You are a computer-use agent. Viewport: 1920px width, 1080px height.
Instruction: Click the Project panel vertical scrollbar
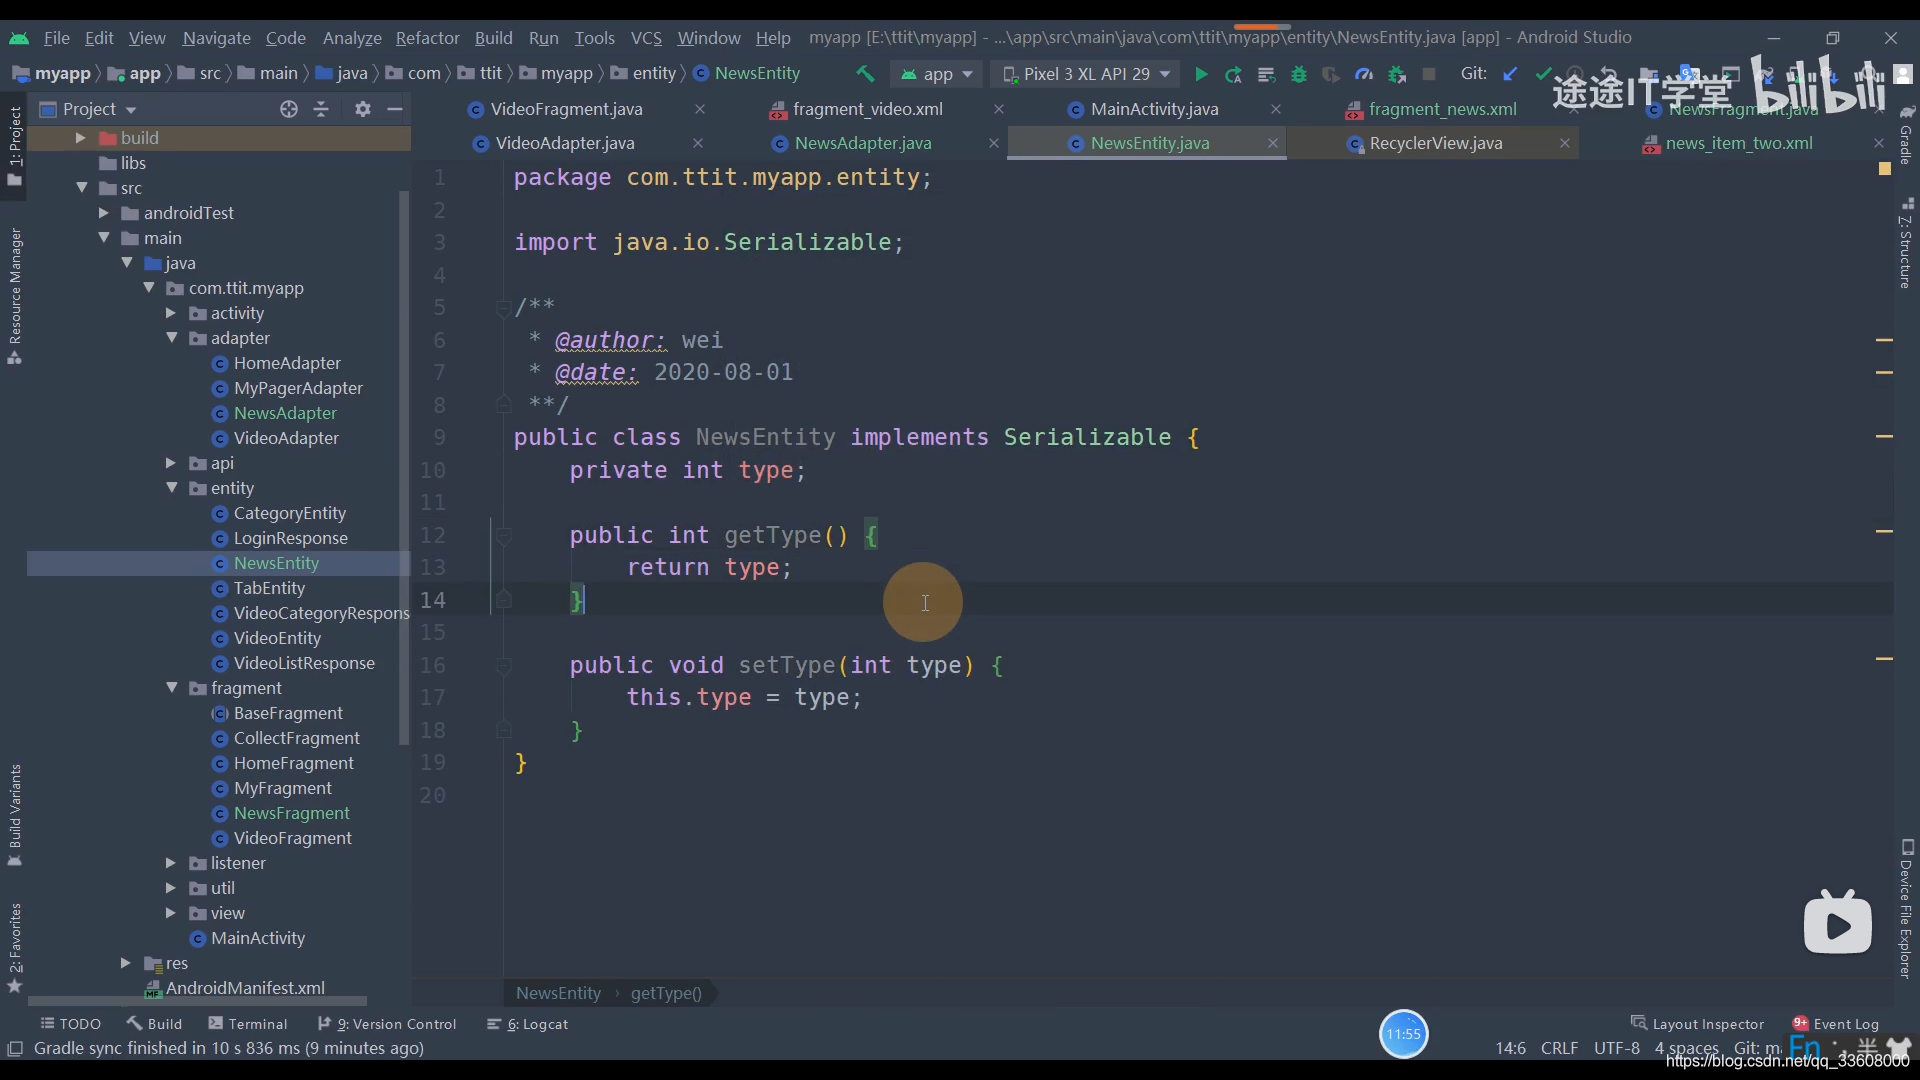pyautogui.click(x=404, y=467)
